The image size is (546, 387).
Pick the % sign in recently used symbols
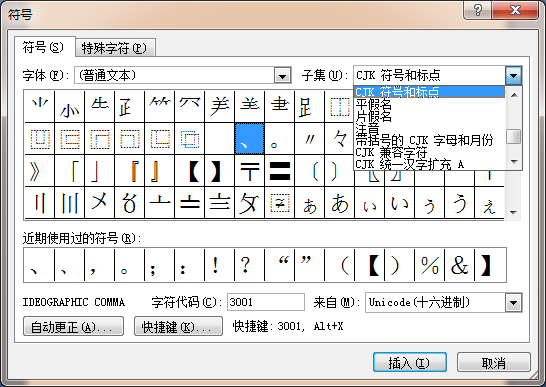click(x=429, y=265)
